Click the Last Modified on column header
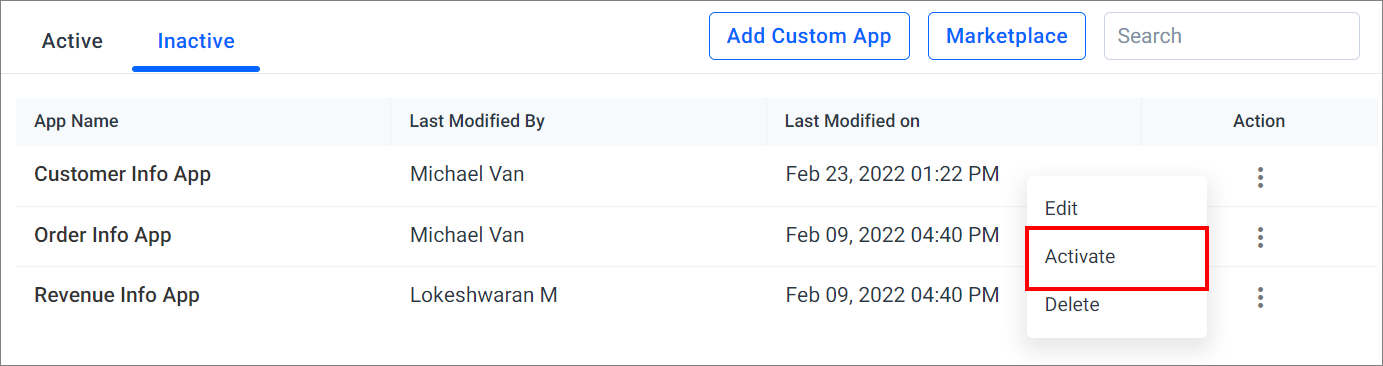The width and height of the screenshot is (1383, 366). 852,121
